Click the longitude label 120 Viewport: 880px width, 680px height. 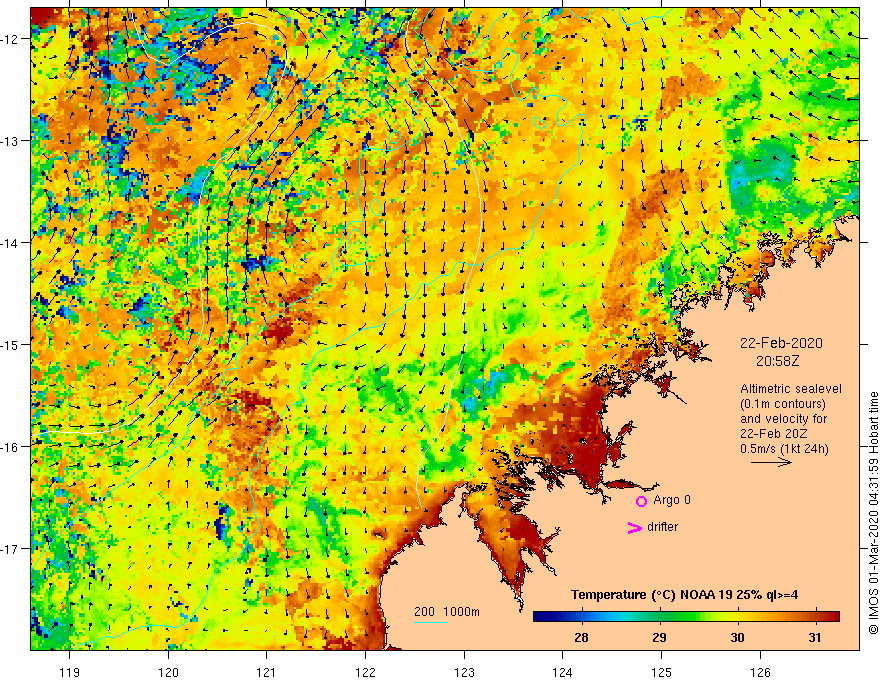point(168,672)
